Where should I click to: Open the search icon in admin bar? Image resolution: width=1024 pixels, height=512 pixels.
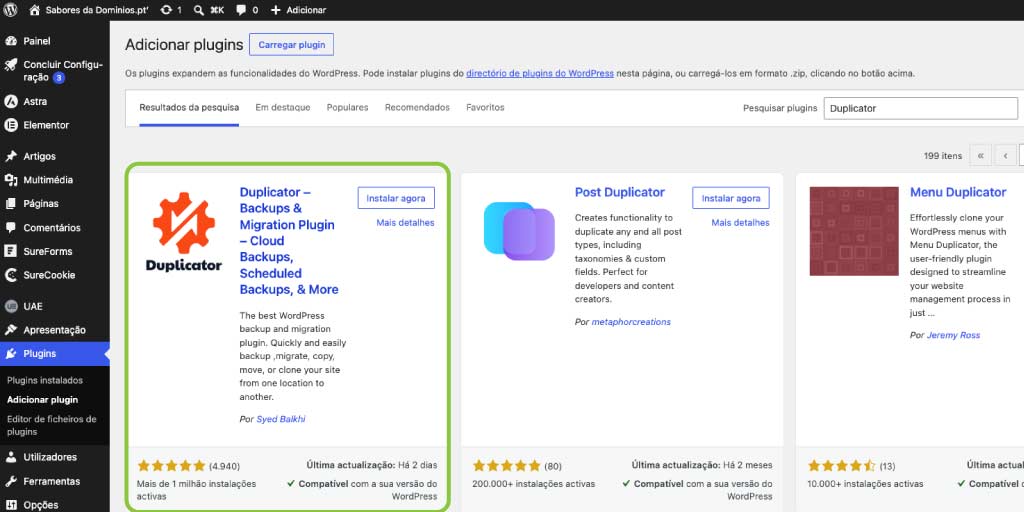(199, 10)
